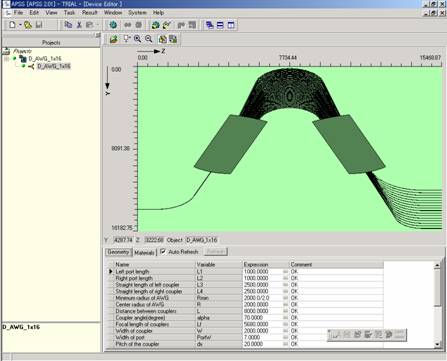
Task: Click the teal globe icon in the toolbar
Action: click(x=113, y=25)
